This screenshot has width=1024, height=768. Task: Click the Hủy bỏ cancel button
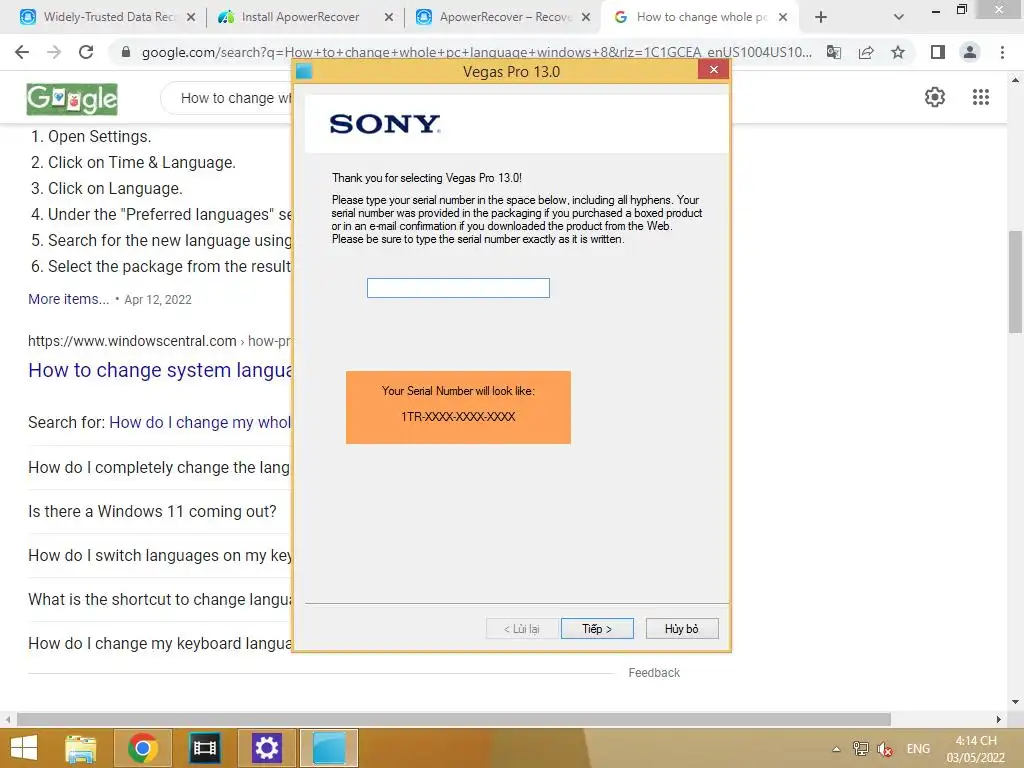[x=682, y=628]
